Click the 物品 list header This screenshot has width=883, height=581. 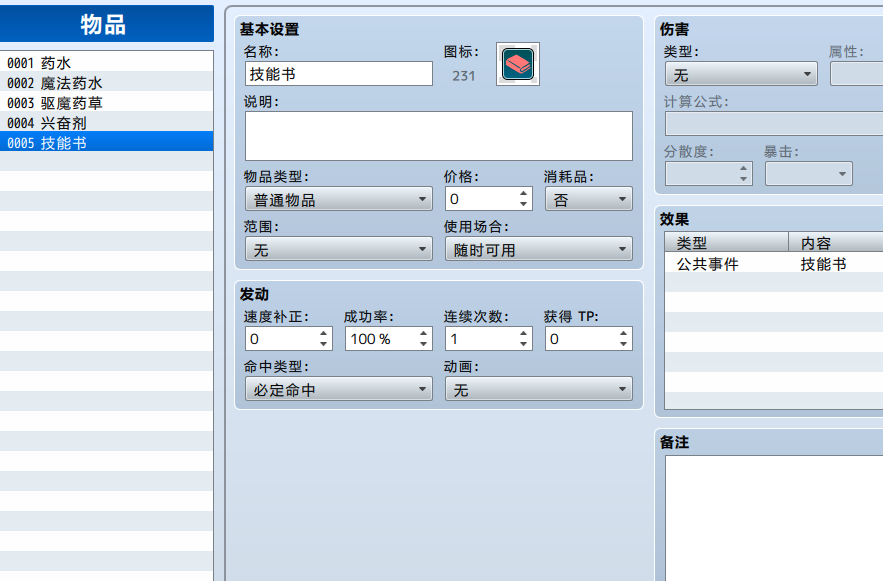(x=106, y=24)
